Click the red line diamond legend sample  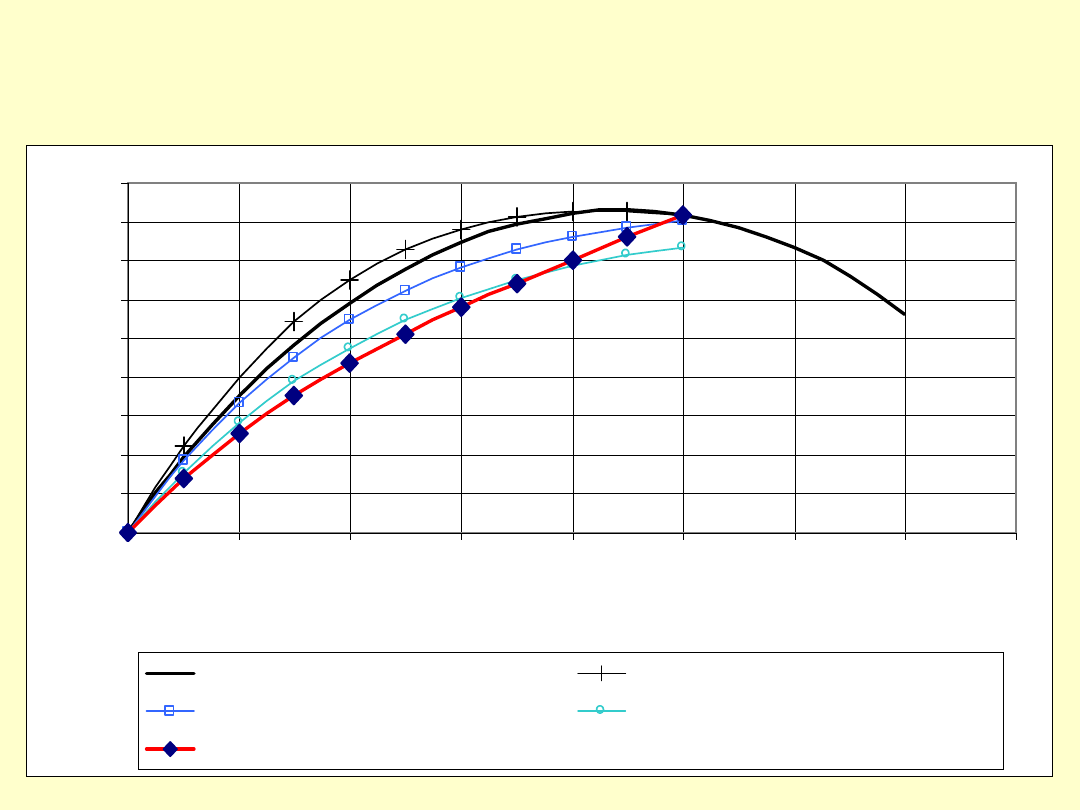[170, 749]
